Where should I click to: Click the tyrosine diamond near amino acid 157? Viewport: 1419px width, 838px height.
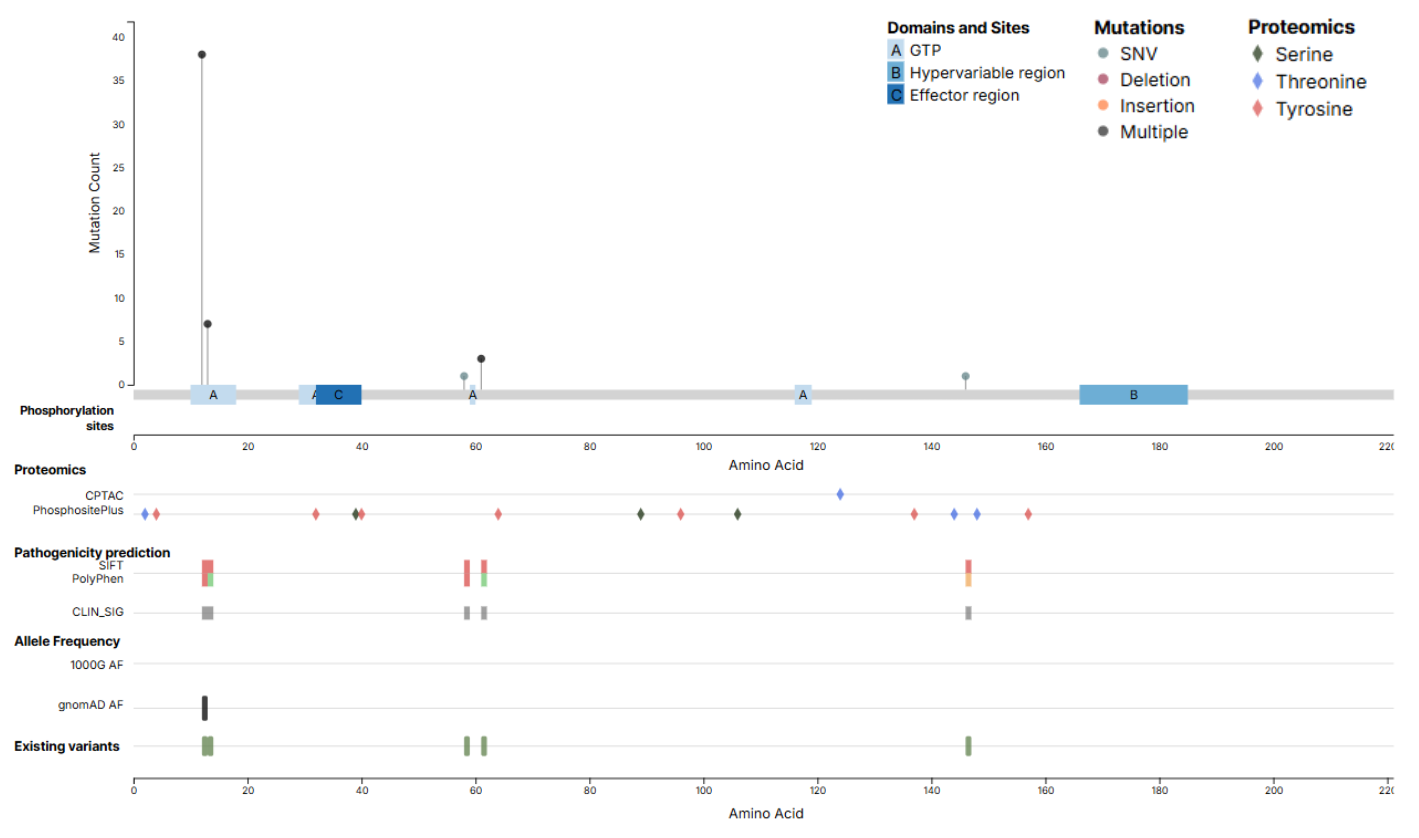pos(1028,514)
